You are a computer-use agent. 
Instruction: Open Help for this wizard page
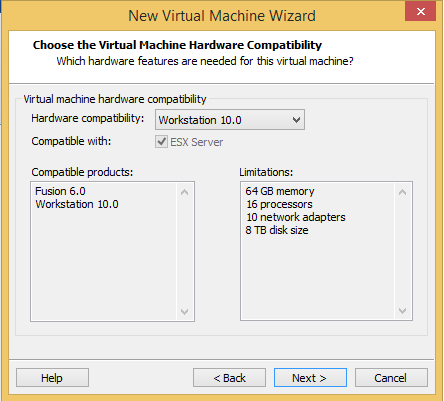[x=52, y=378]
